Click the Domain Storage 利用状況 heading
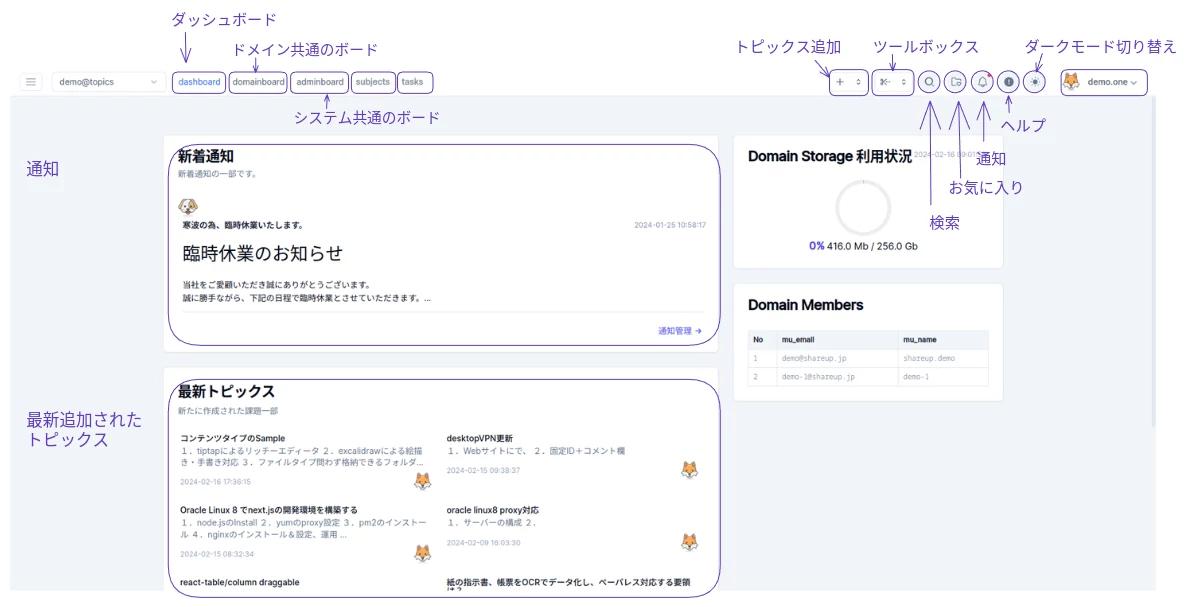 [x=830, y=157]
